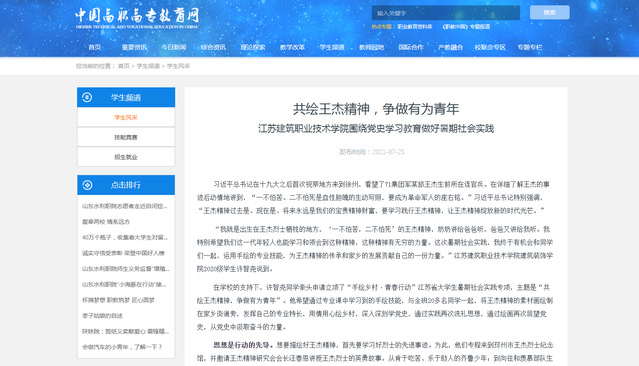The width and height of the screenshot is (639, 366).
Task: Open ranking article 40万个瓶子
Action: tap(125, 237)
